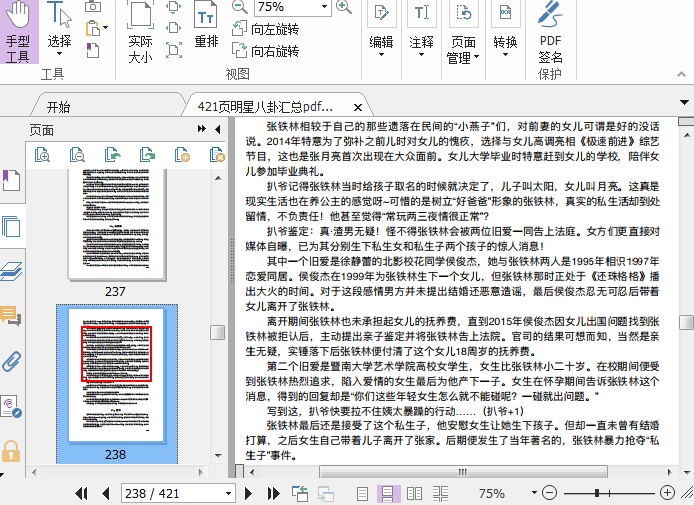Open the Signatures side panel
This screenshot has height=505, width=694.
click(11, 406)
